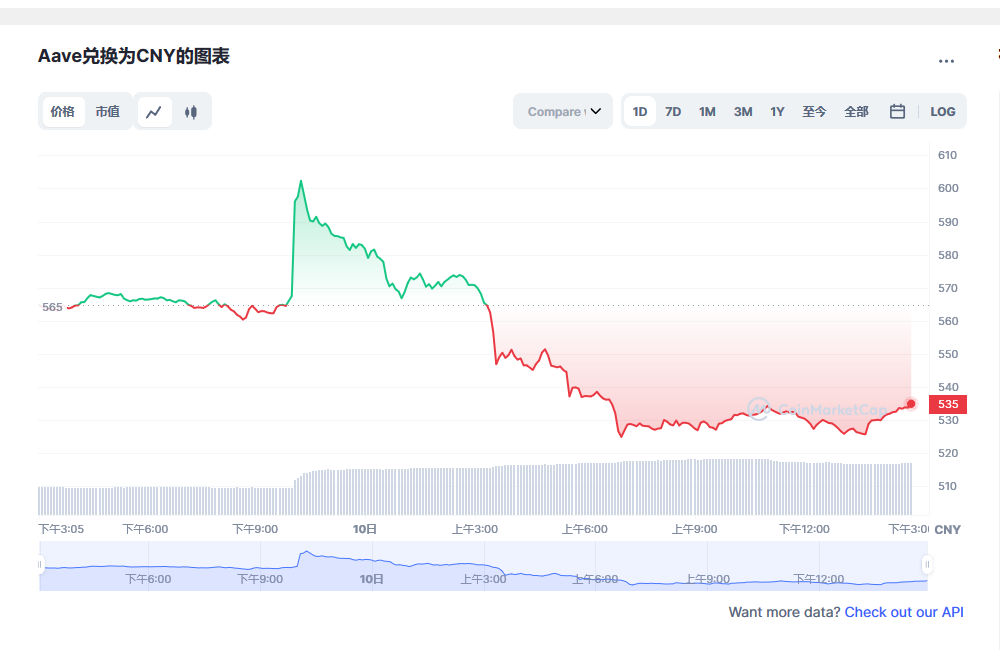Switch to candlestick chart view

[x=191, y=112]
